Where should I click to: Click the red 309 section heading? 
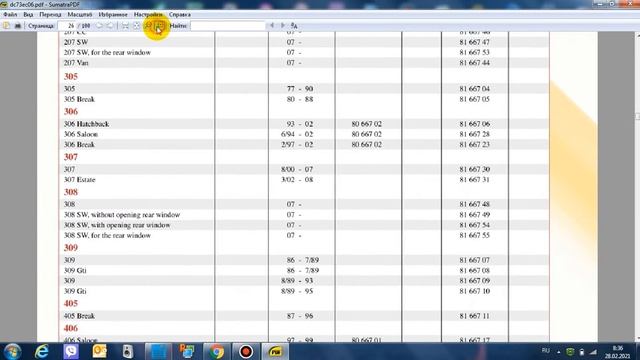71,248
